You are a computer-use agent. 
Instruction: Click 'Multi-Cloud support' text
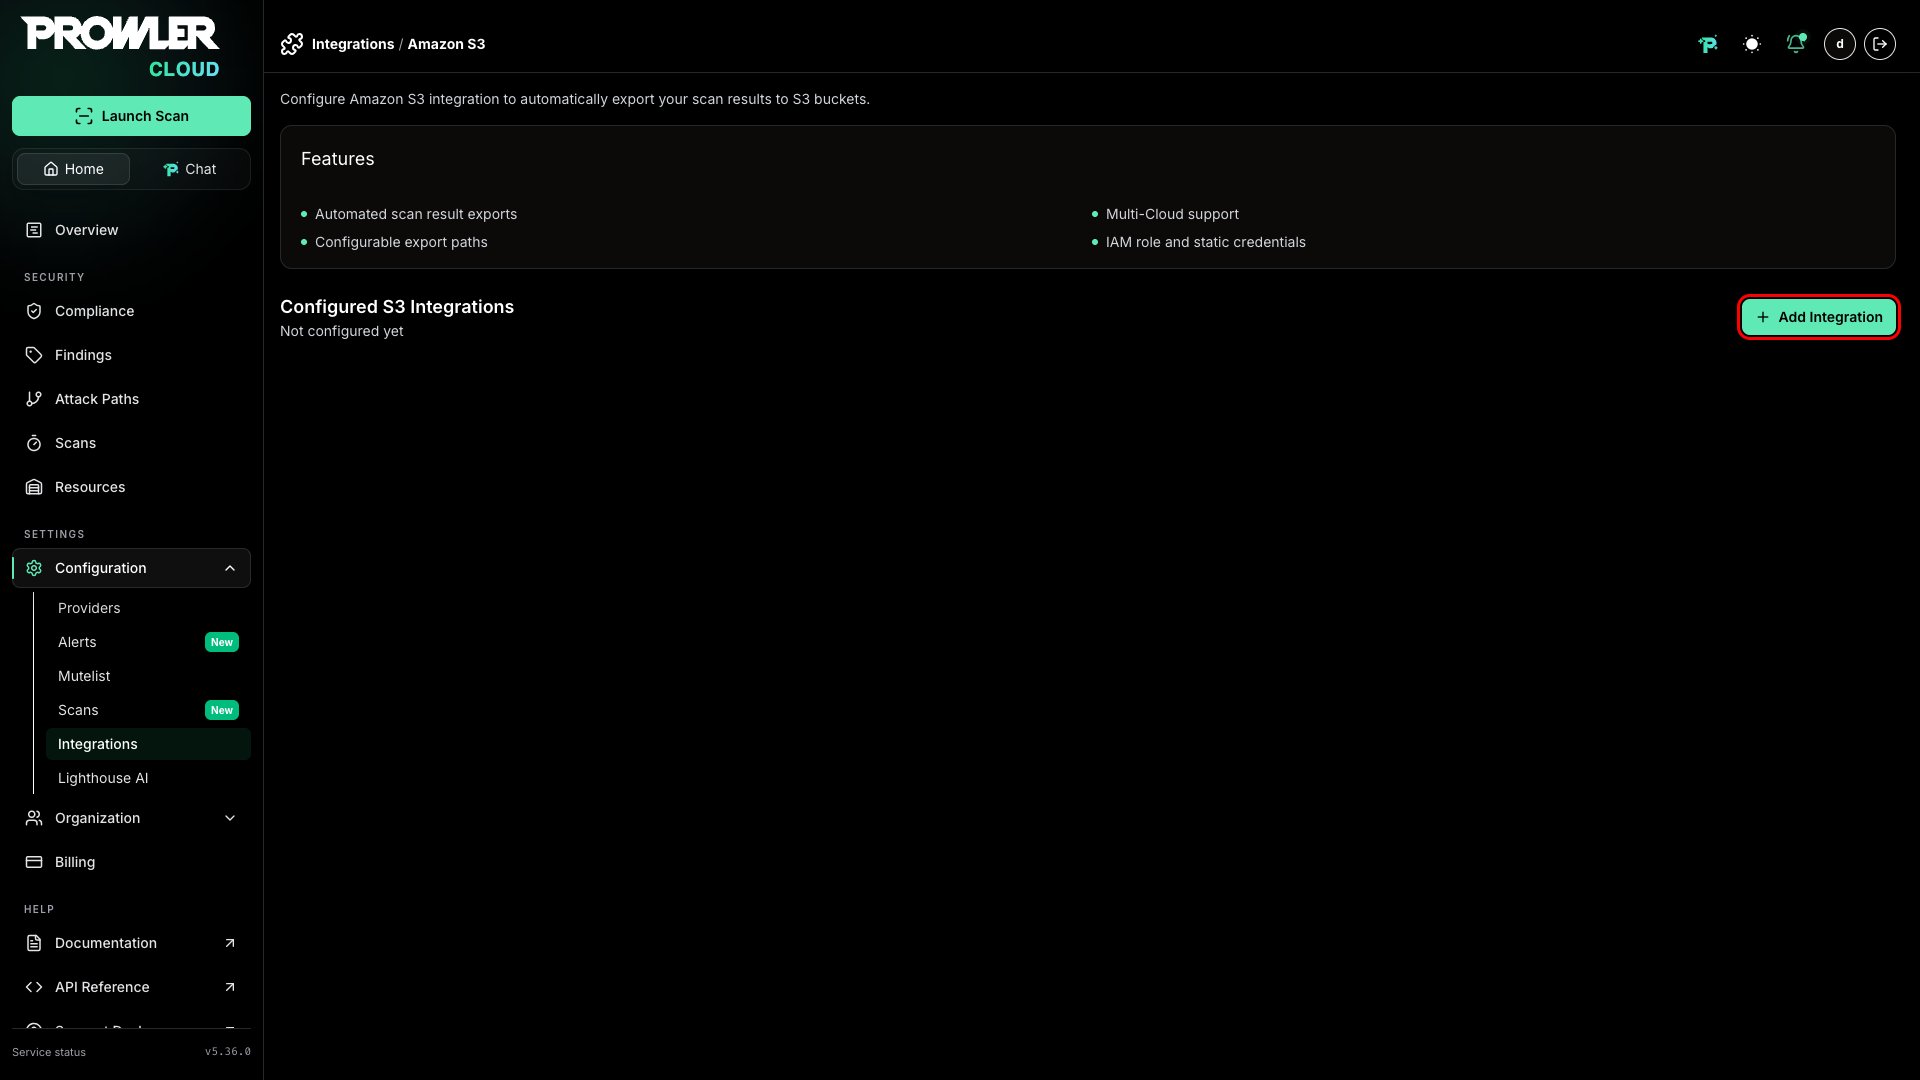pos(1172,214)
